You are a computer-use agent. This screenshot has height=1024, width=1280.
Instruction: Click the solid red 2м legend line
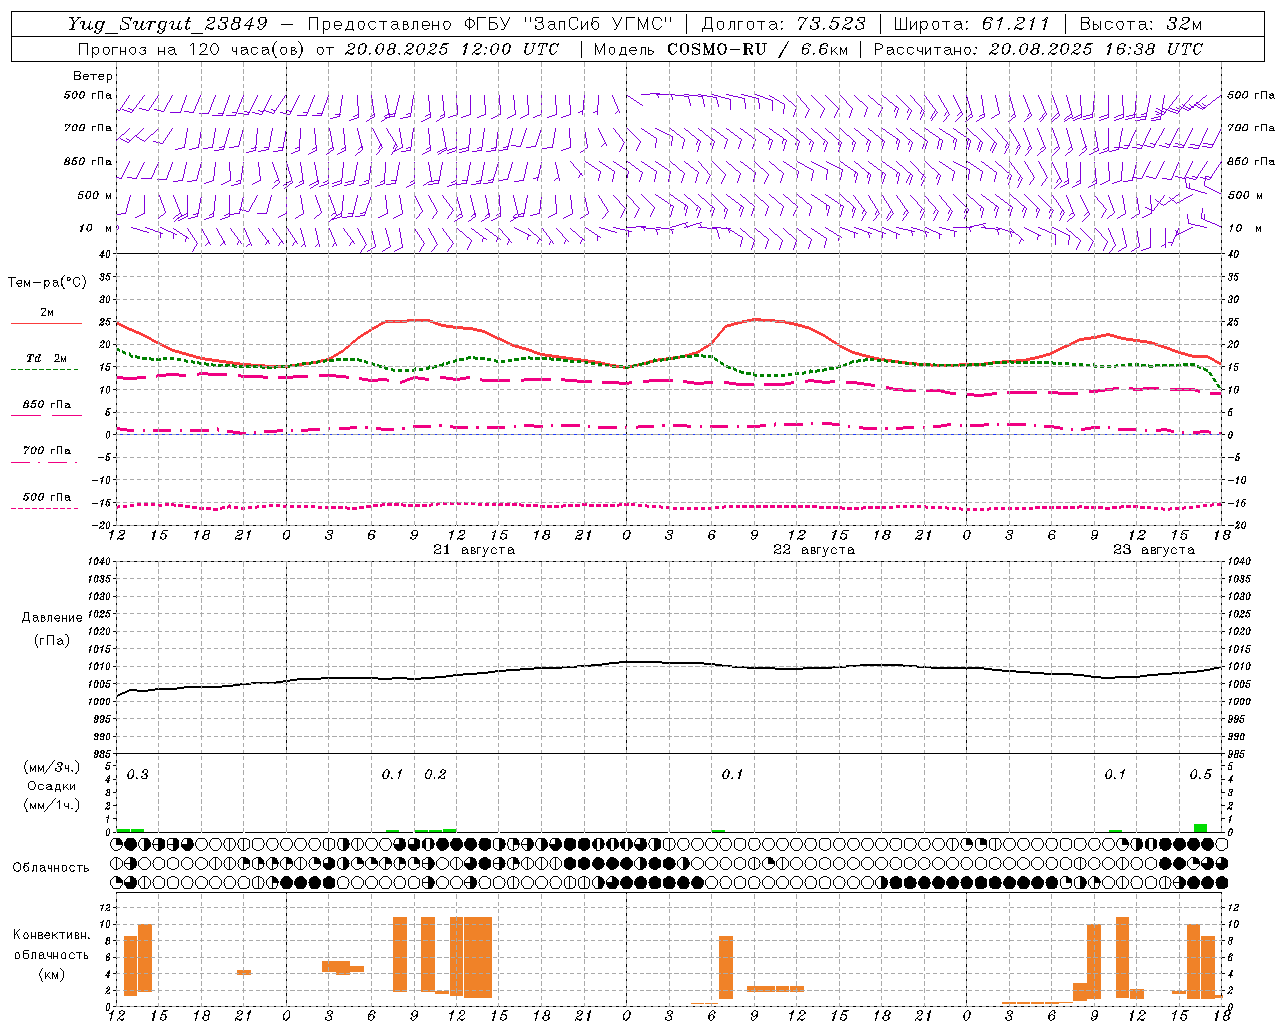click(x=46, y=323)
